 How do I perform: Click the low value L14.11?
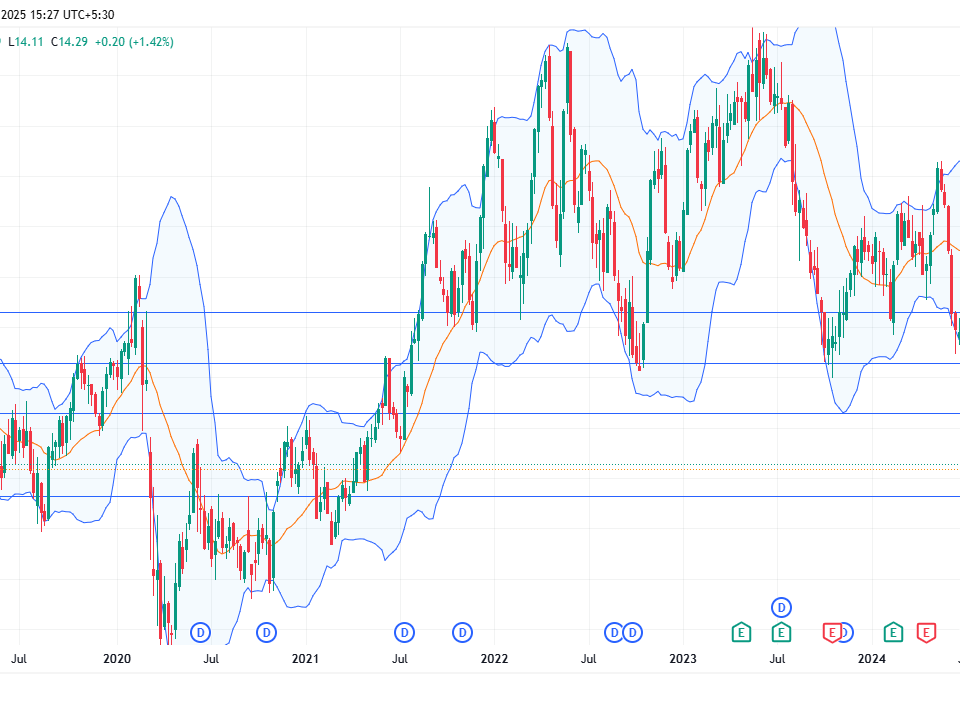coord(25,42)
